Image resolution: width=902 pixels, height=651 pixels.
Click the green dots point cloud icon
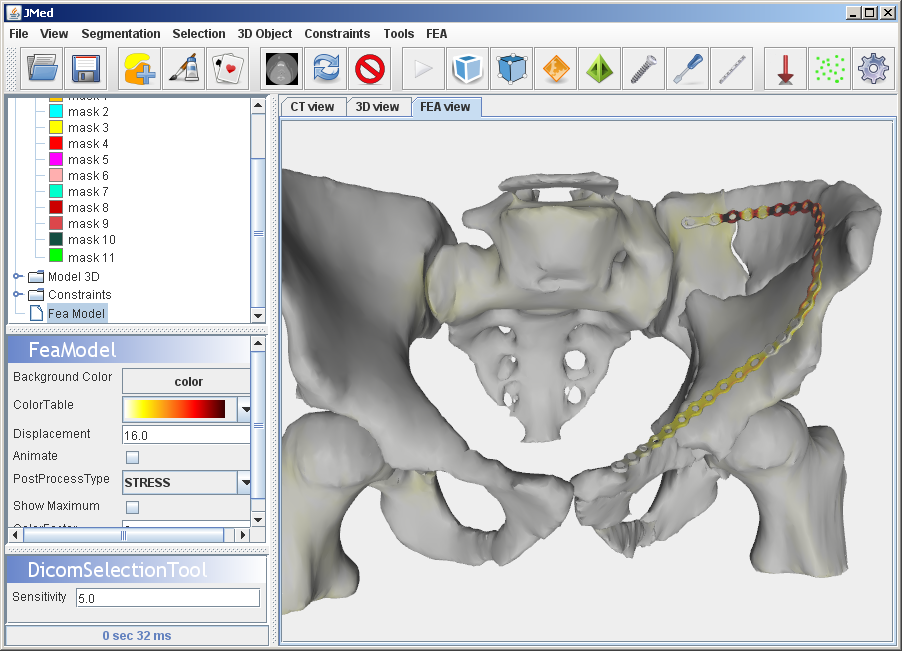(829, 69)
